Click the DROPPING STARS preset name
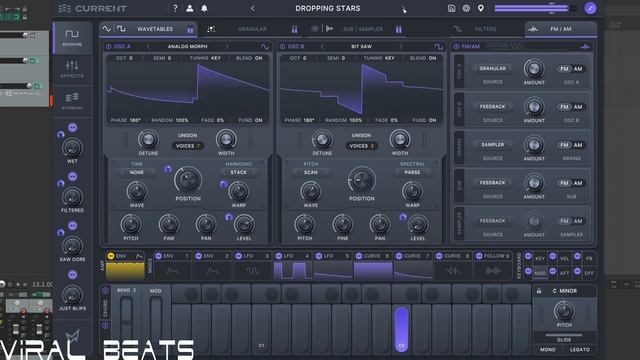 [x=328, y=8]
